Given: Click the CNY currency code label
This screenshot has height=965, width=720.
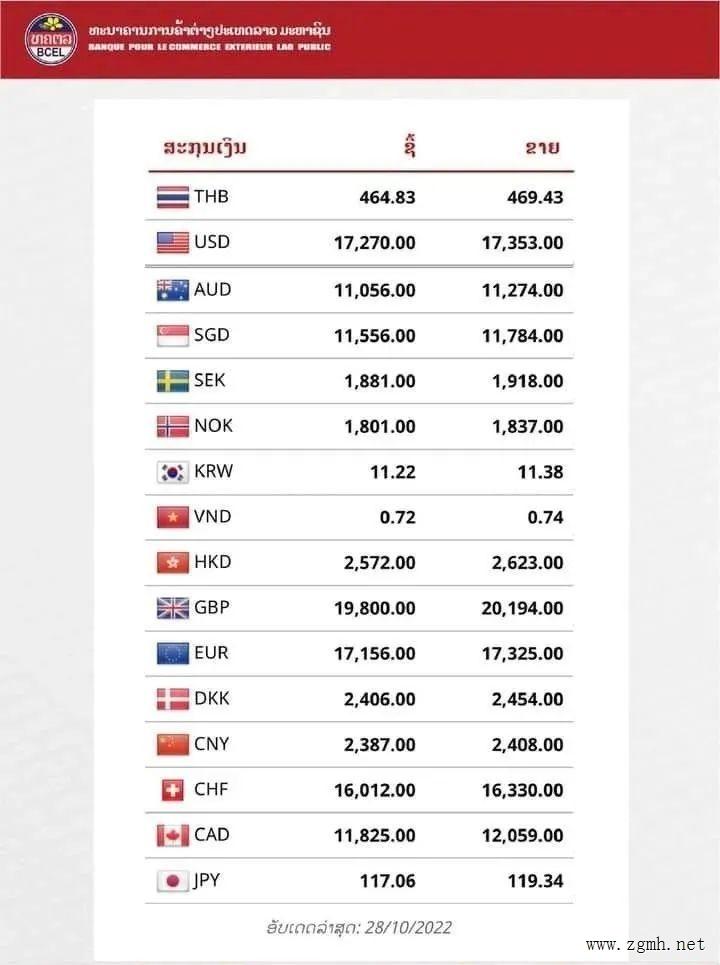Looking at the screenshot, I should point(211,744).
